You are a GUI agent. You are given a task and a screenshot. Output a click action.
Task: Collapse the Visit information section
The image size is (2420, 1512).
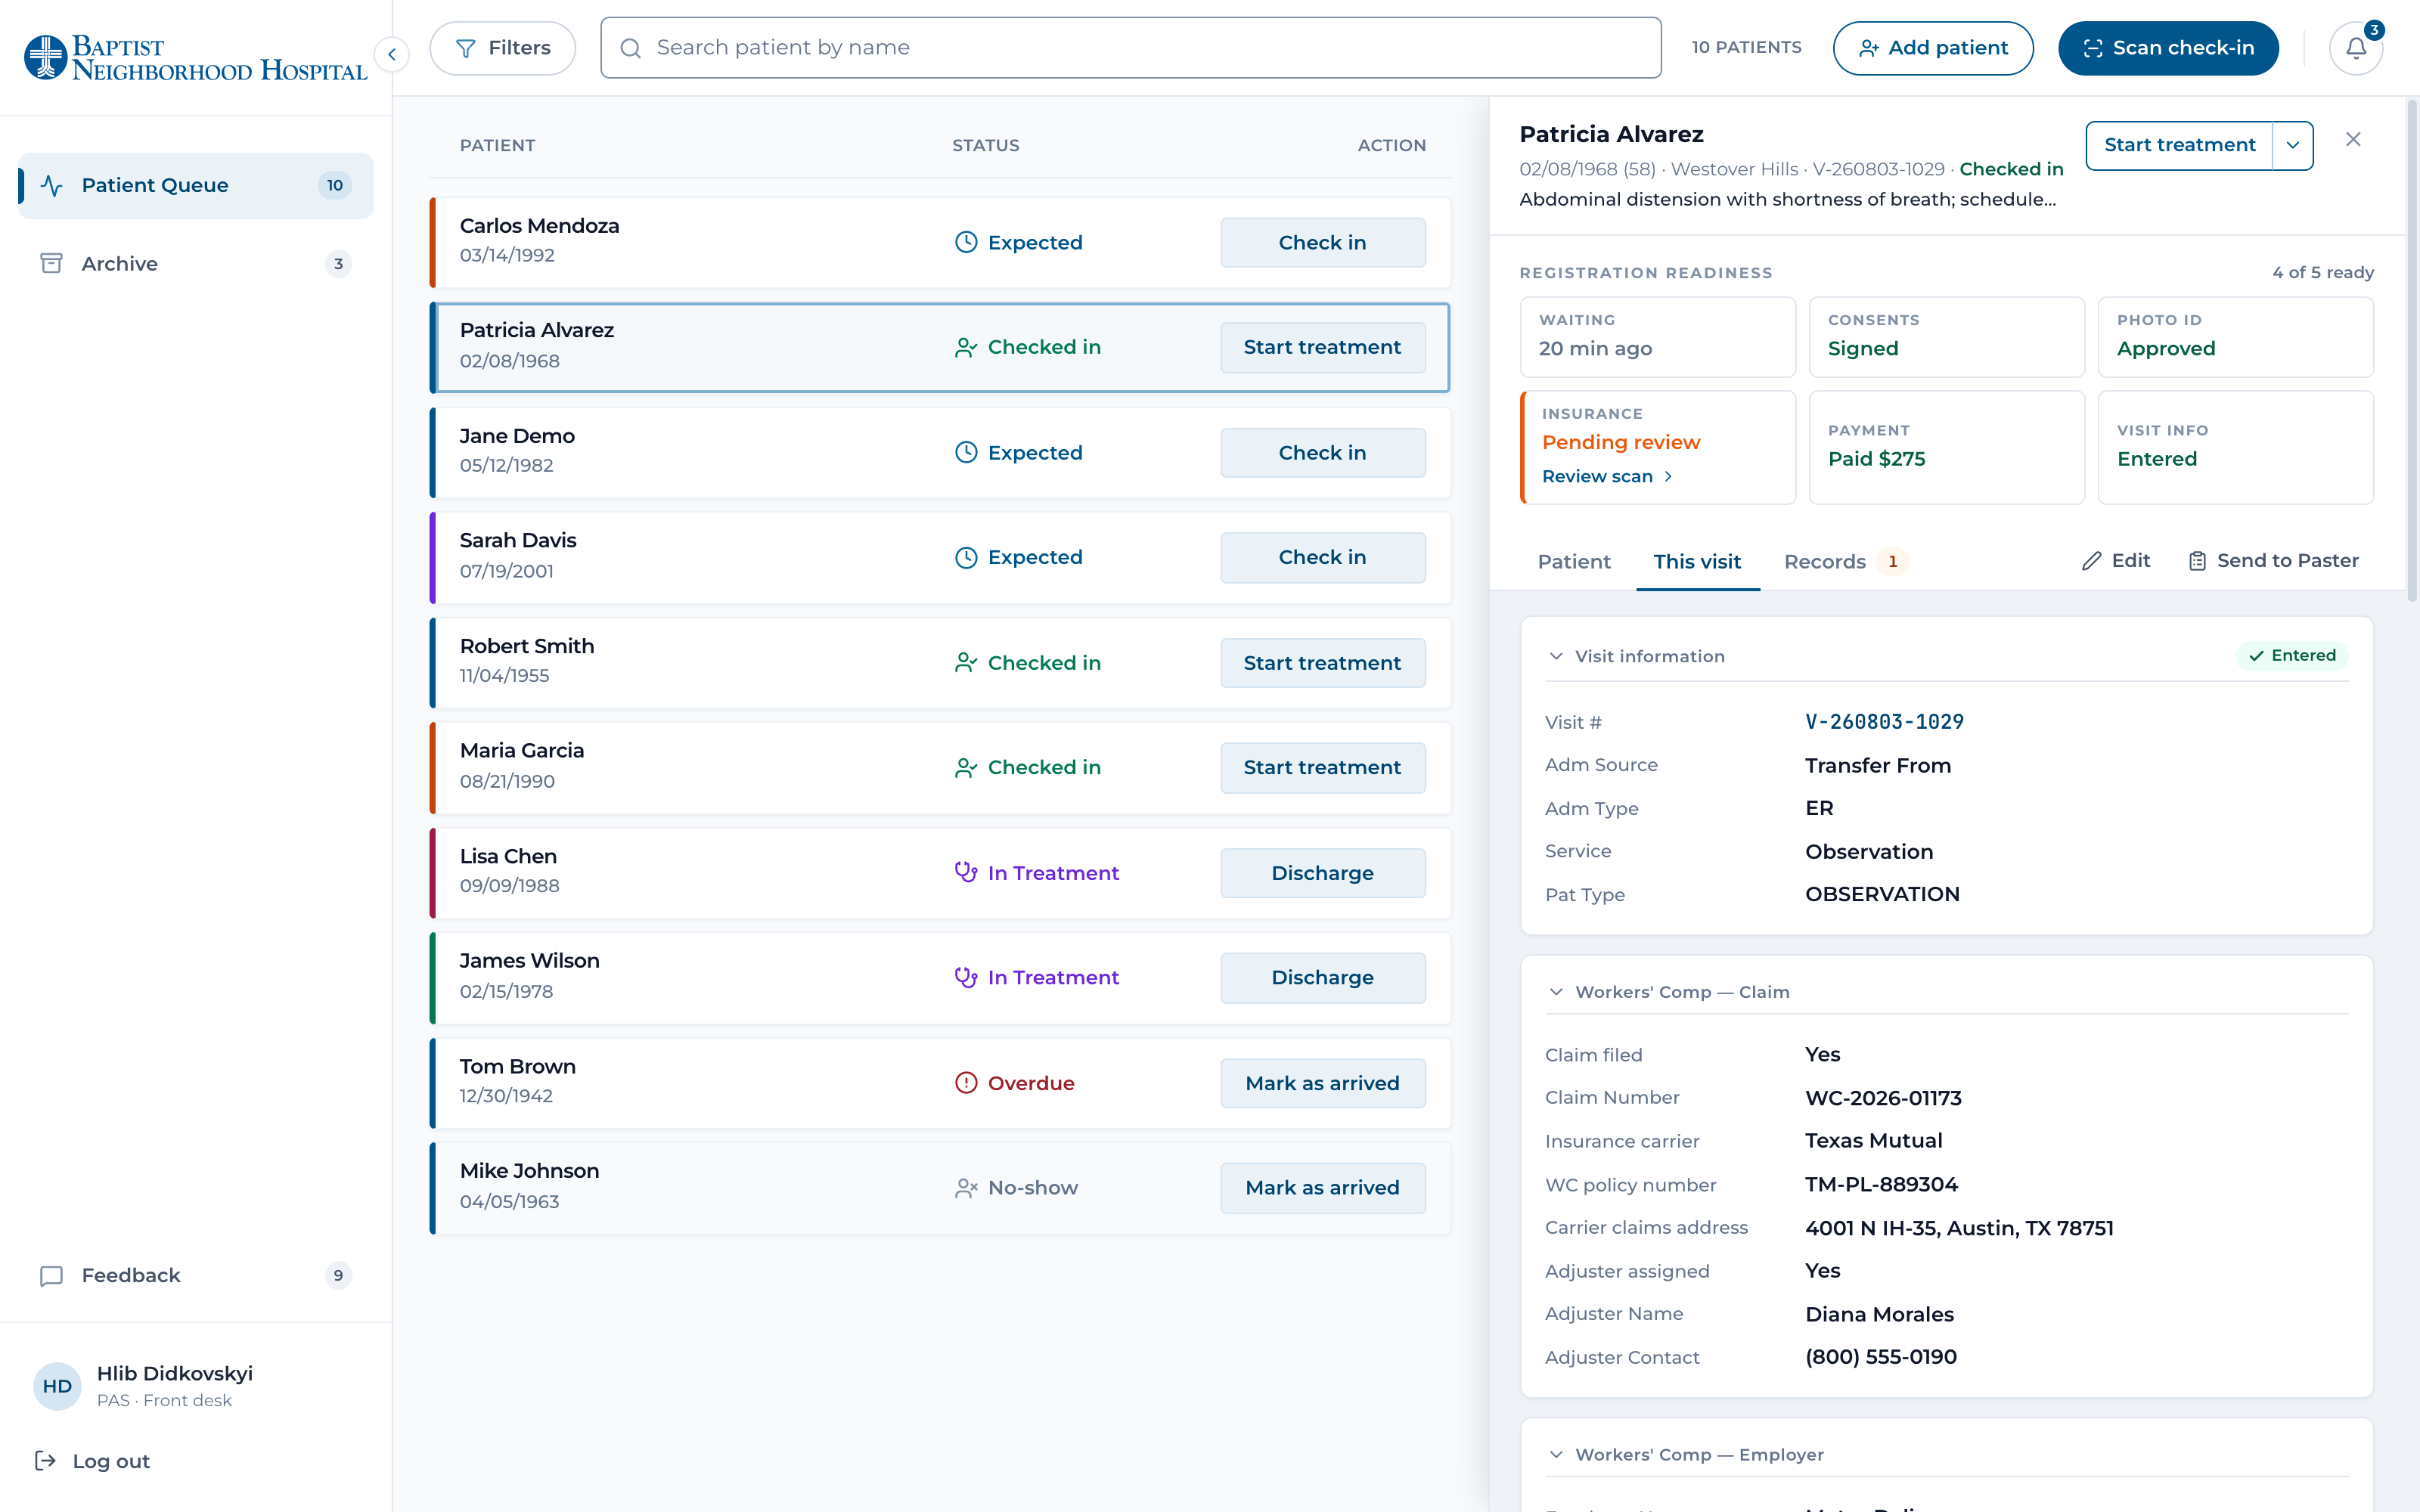tap(1556, 656)
